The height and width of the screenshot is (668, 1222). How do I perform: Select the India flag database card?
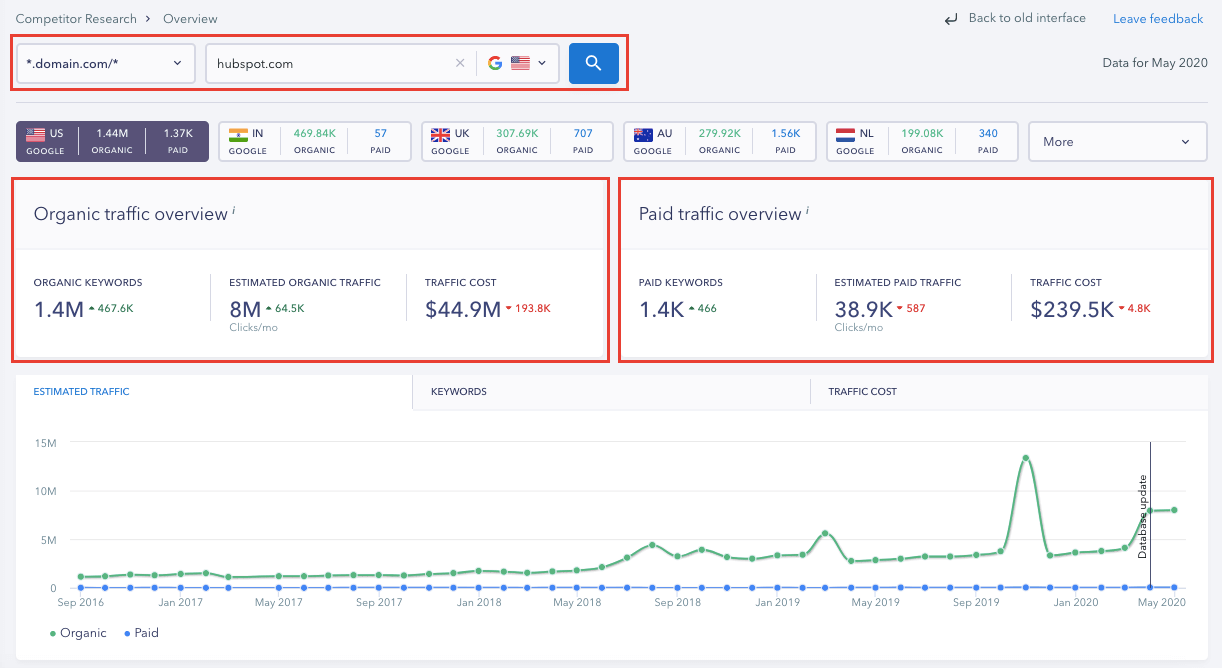point(315,142)
